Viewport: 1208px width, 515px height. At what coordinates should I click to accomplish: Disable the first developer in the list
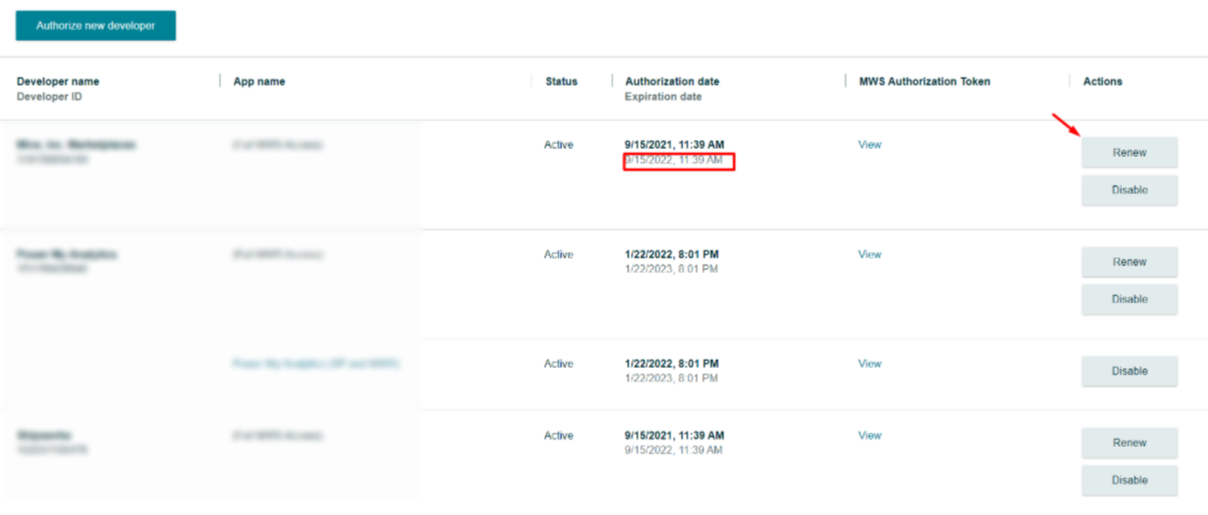1129,190
